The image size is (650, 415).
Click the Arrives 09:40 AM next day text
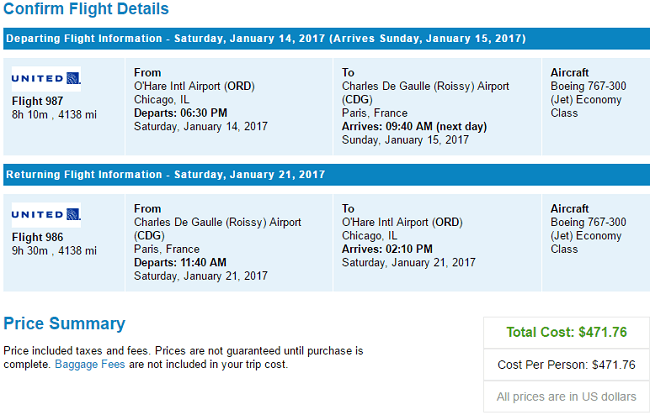[414, 126]
